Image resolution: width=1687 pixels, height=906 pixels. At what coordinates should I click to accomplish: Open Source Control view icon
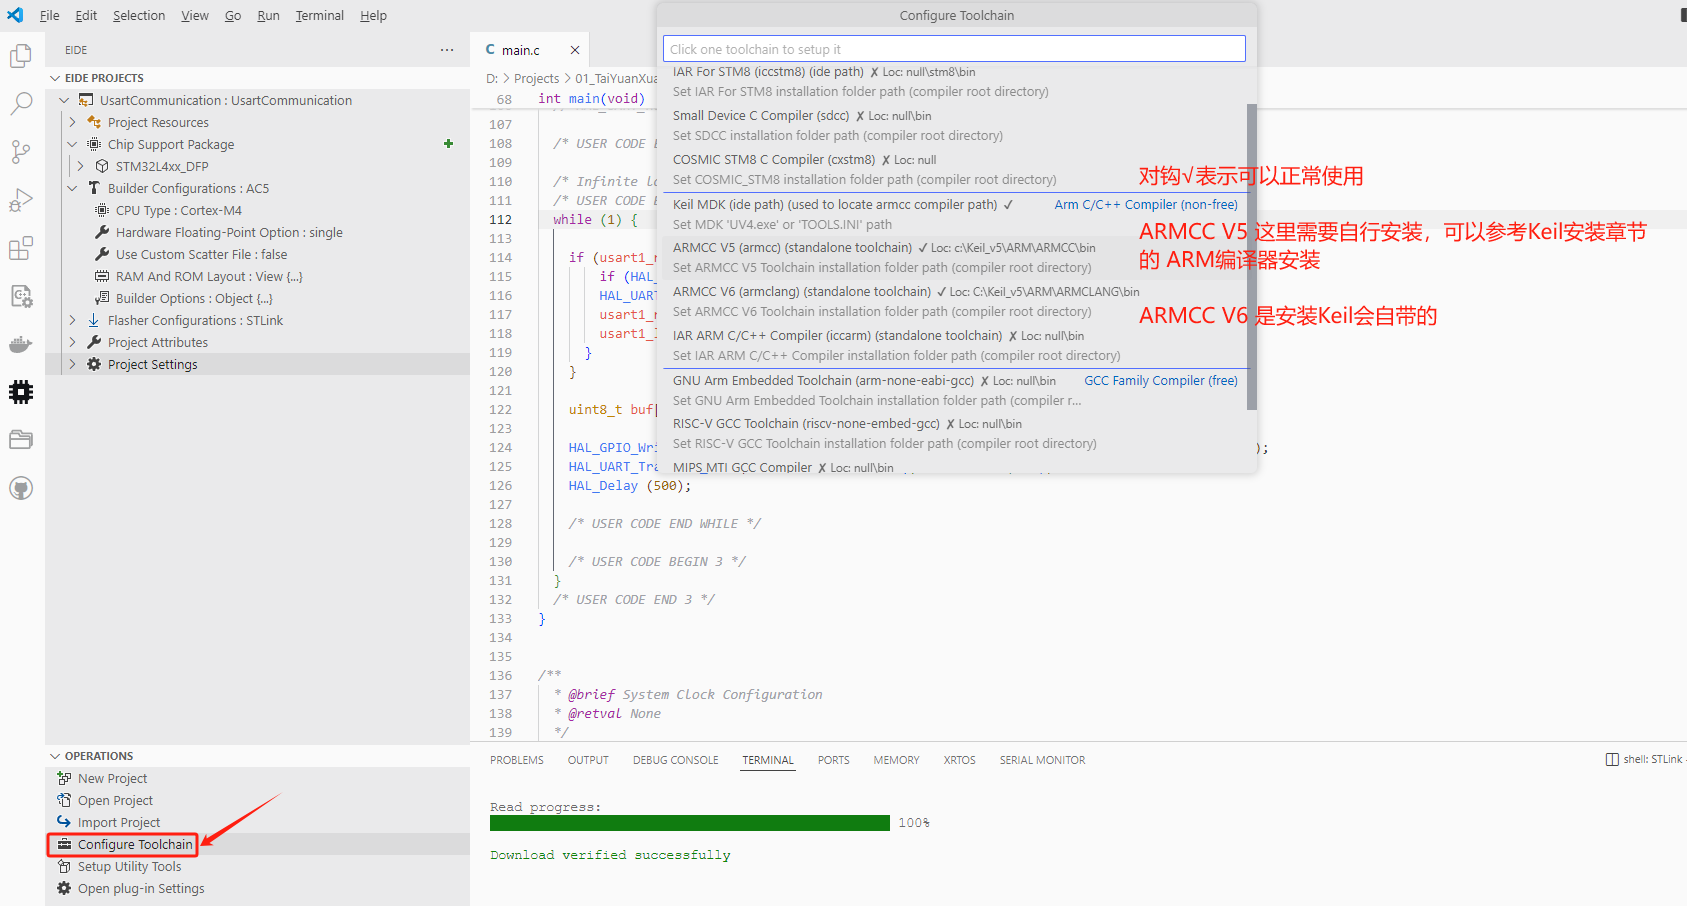coord(21,152)
